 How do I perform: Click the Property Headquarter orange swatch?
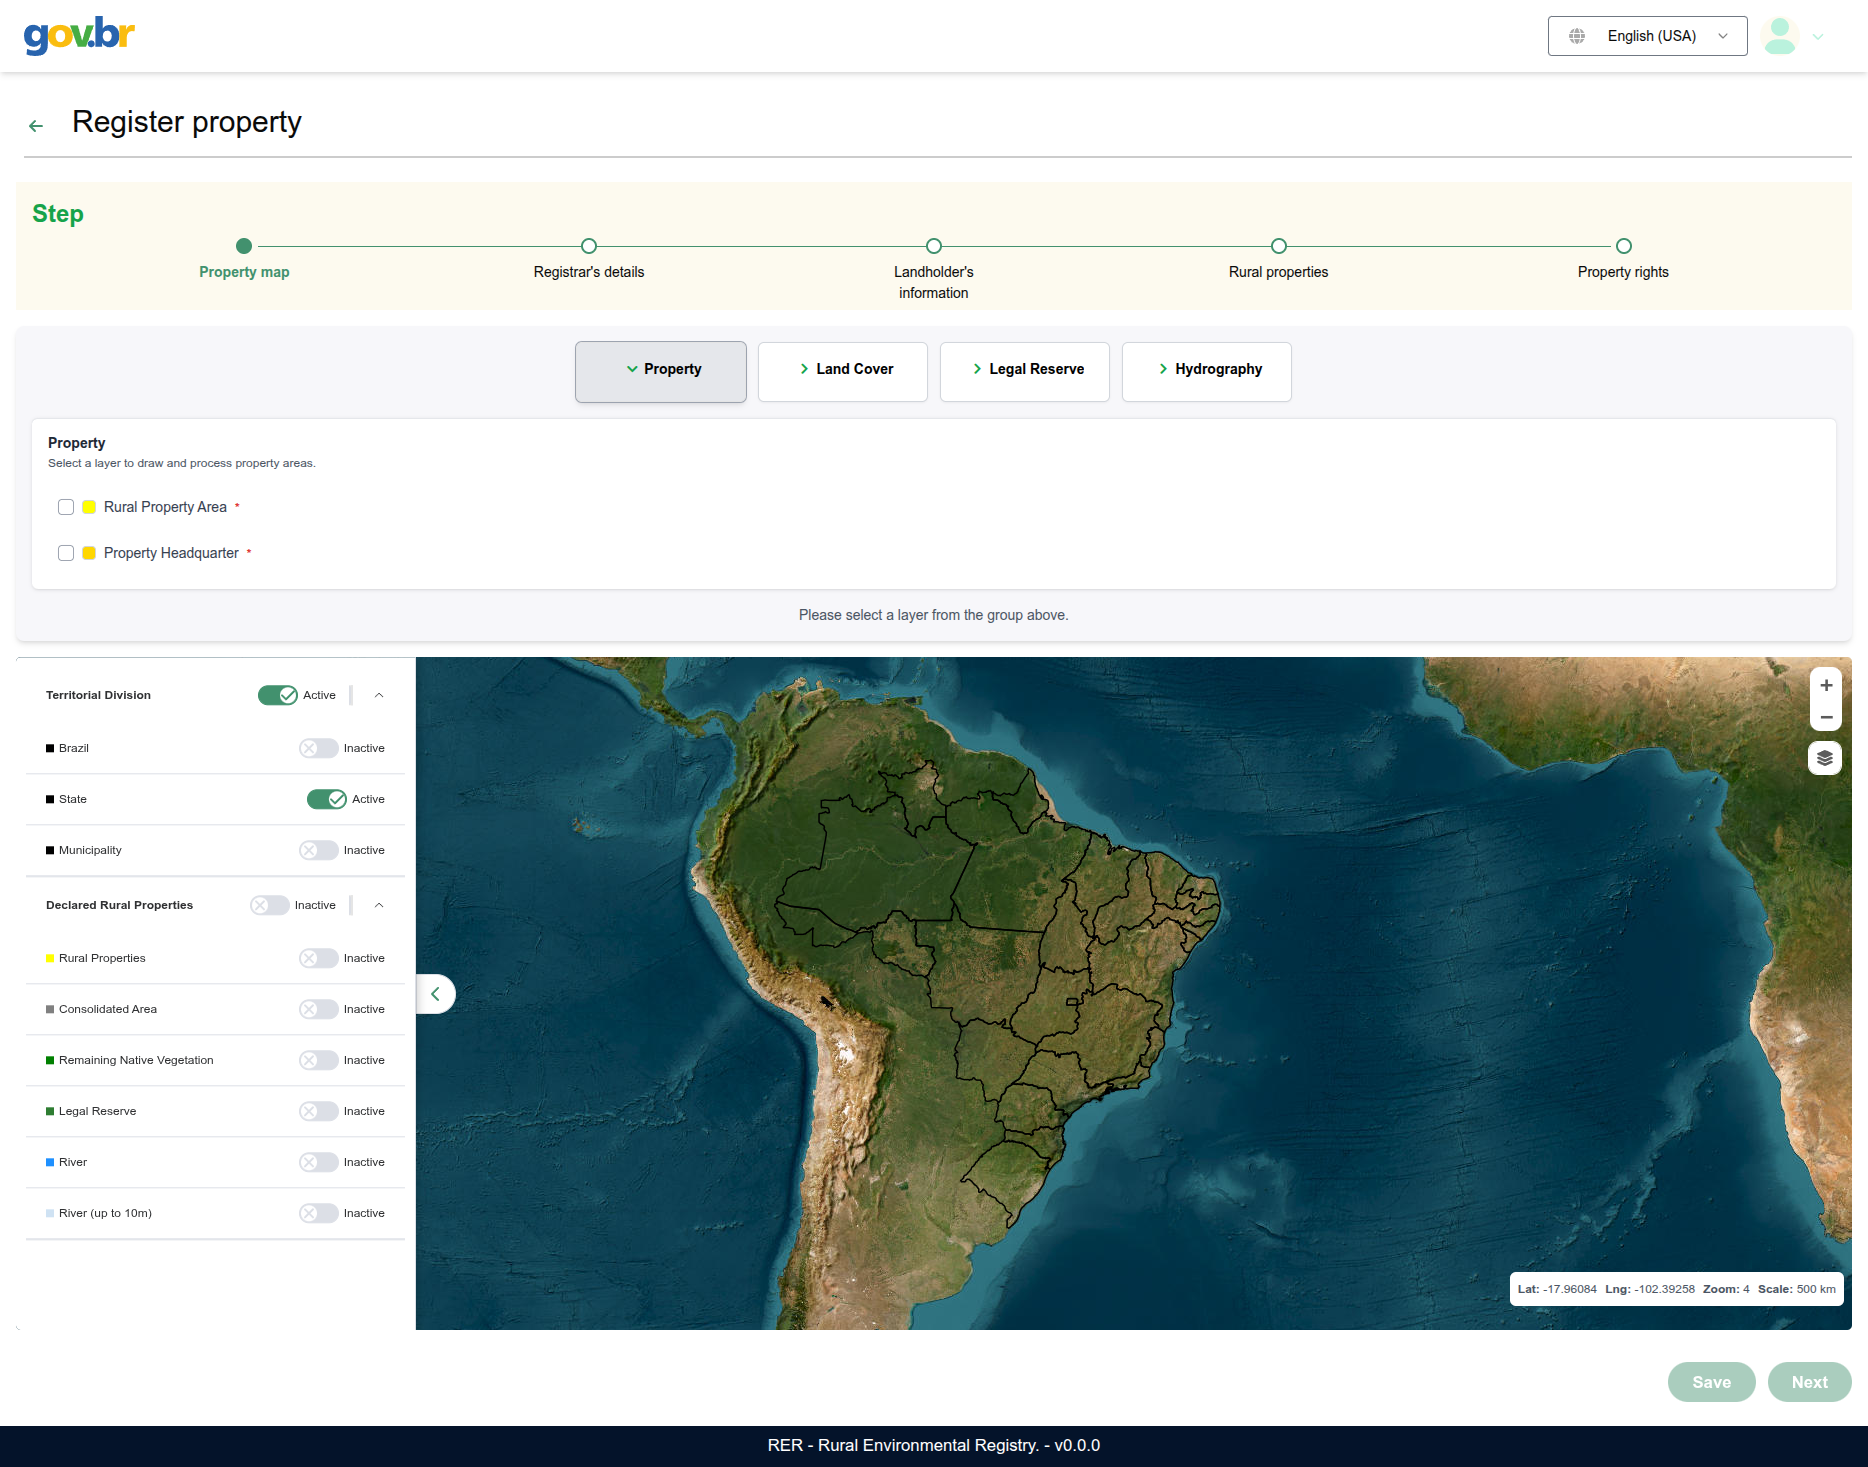tap(89, 553)
